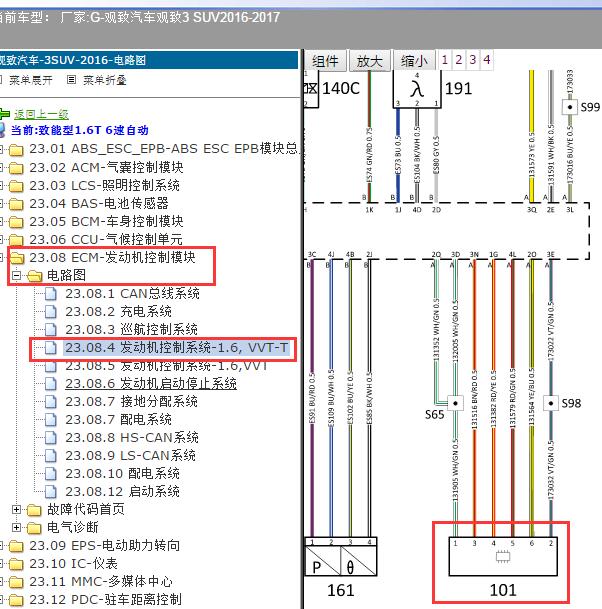Open 23.08.2 充电系统 diagram
Image resolution: width=602 pixels, height=609 pixels.
click(118, 311)
